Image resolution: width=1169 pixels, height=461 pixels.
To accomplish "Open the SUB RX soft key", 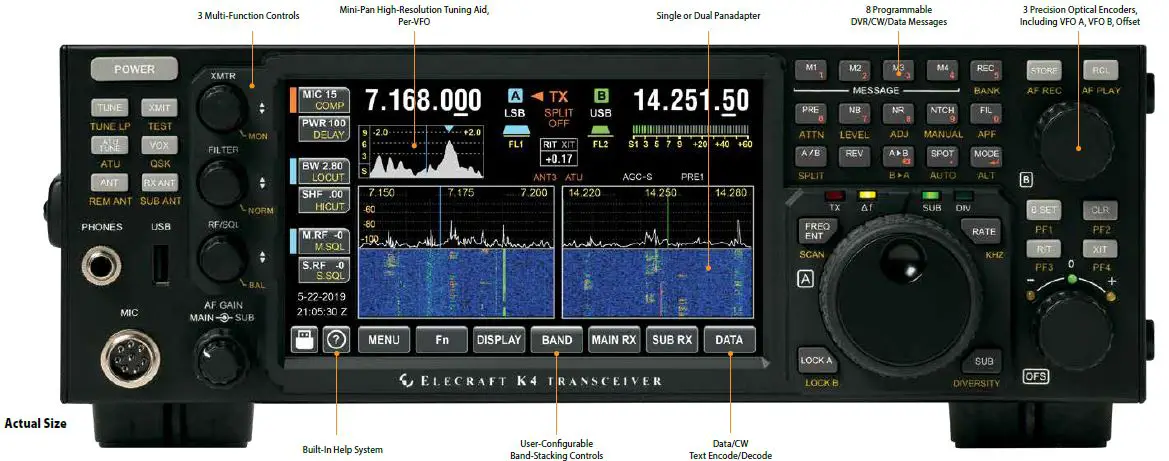I will point(672,339).
